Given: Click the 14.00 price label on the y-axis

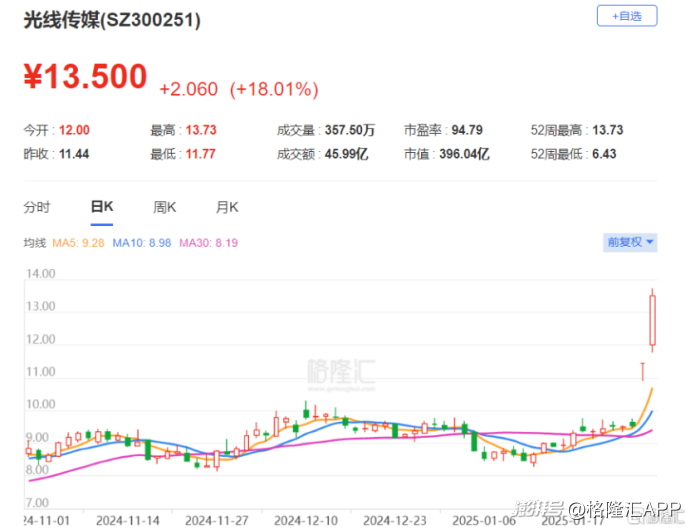Looking at the screenshot, I should click(x=39, y=274).
